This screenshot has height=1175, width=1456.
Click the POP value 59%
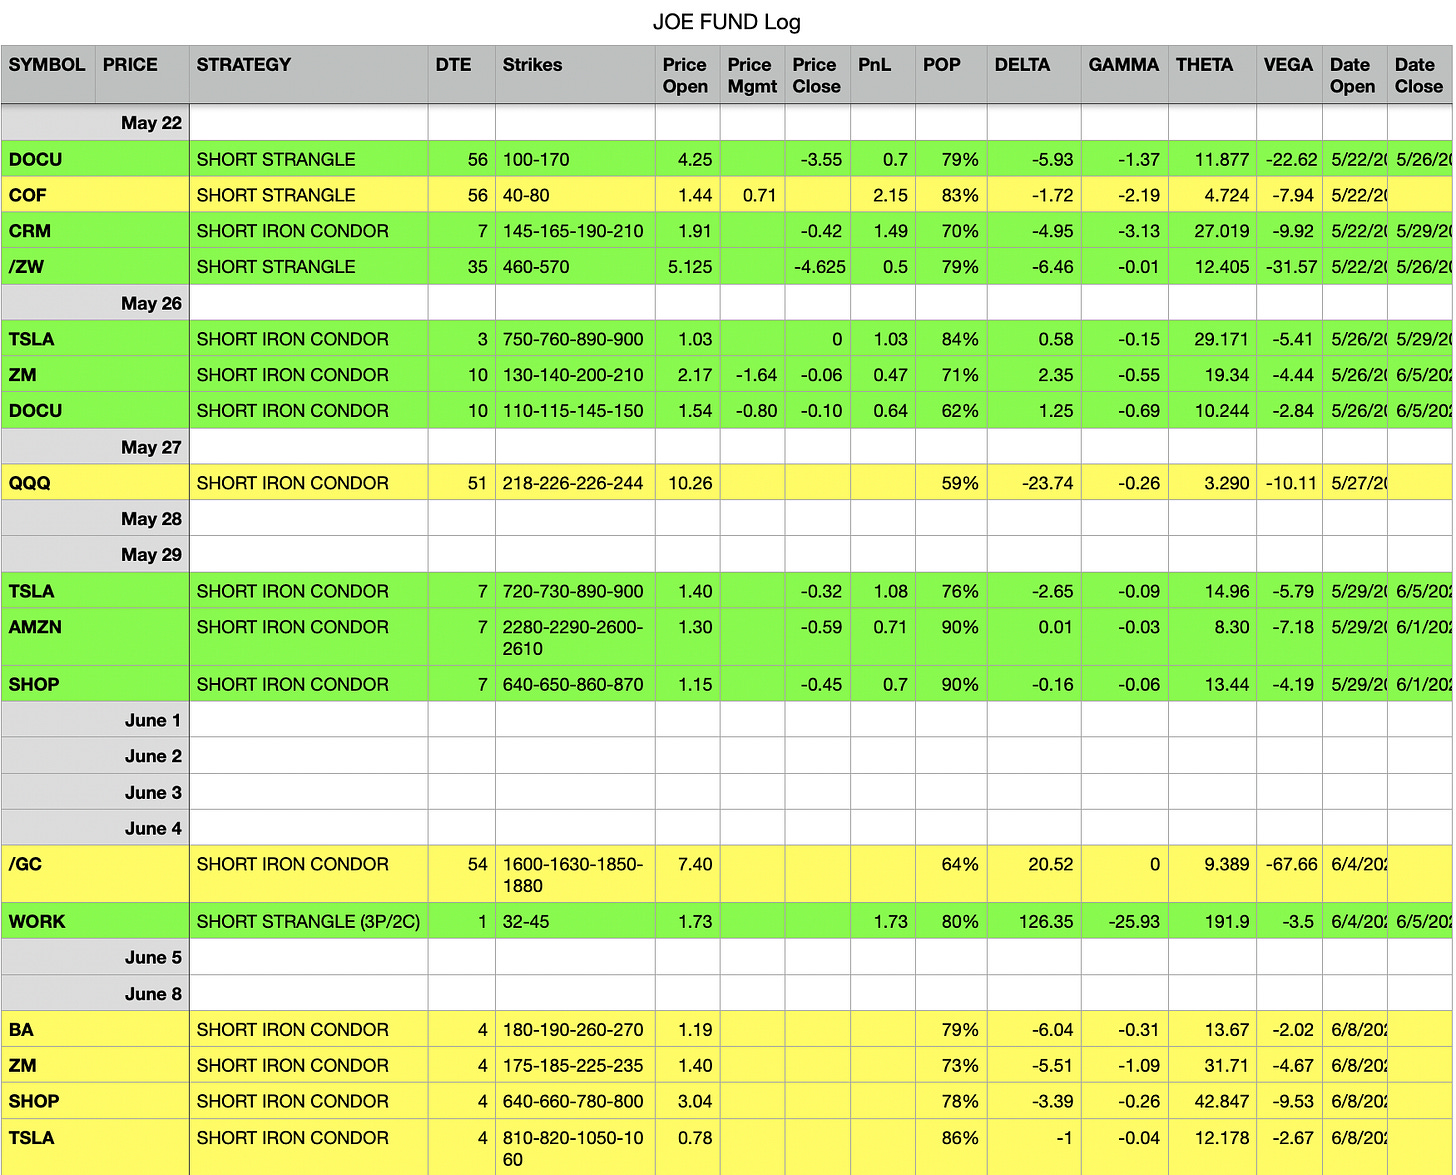click(960, 483)
